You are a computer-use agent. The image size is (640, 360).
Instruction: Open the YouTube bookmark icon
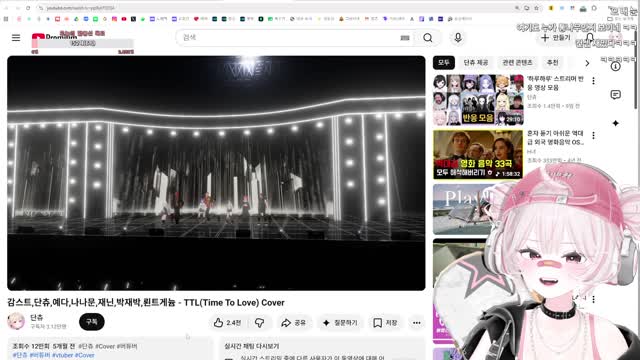coord(124,19)
